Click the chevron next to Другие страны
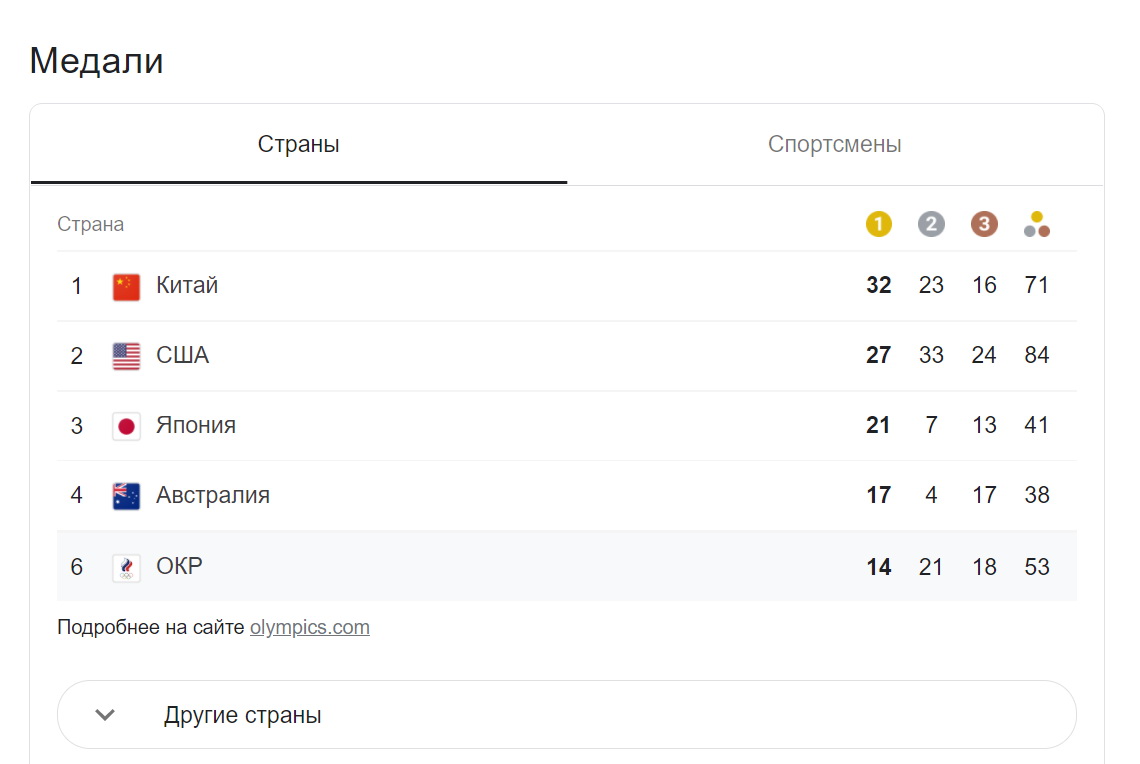 pos(105,715)
